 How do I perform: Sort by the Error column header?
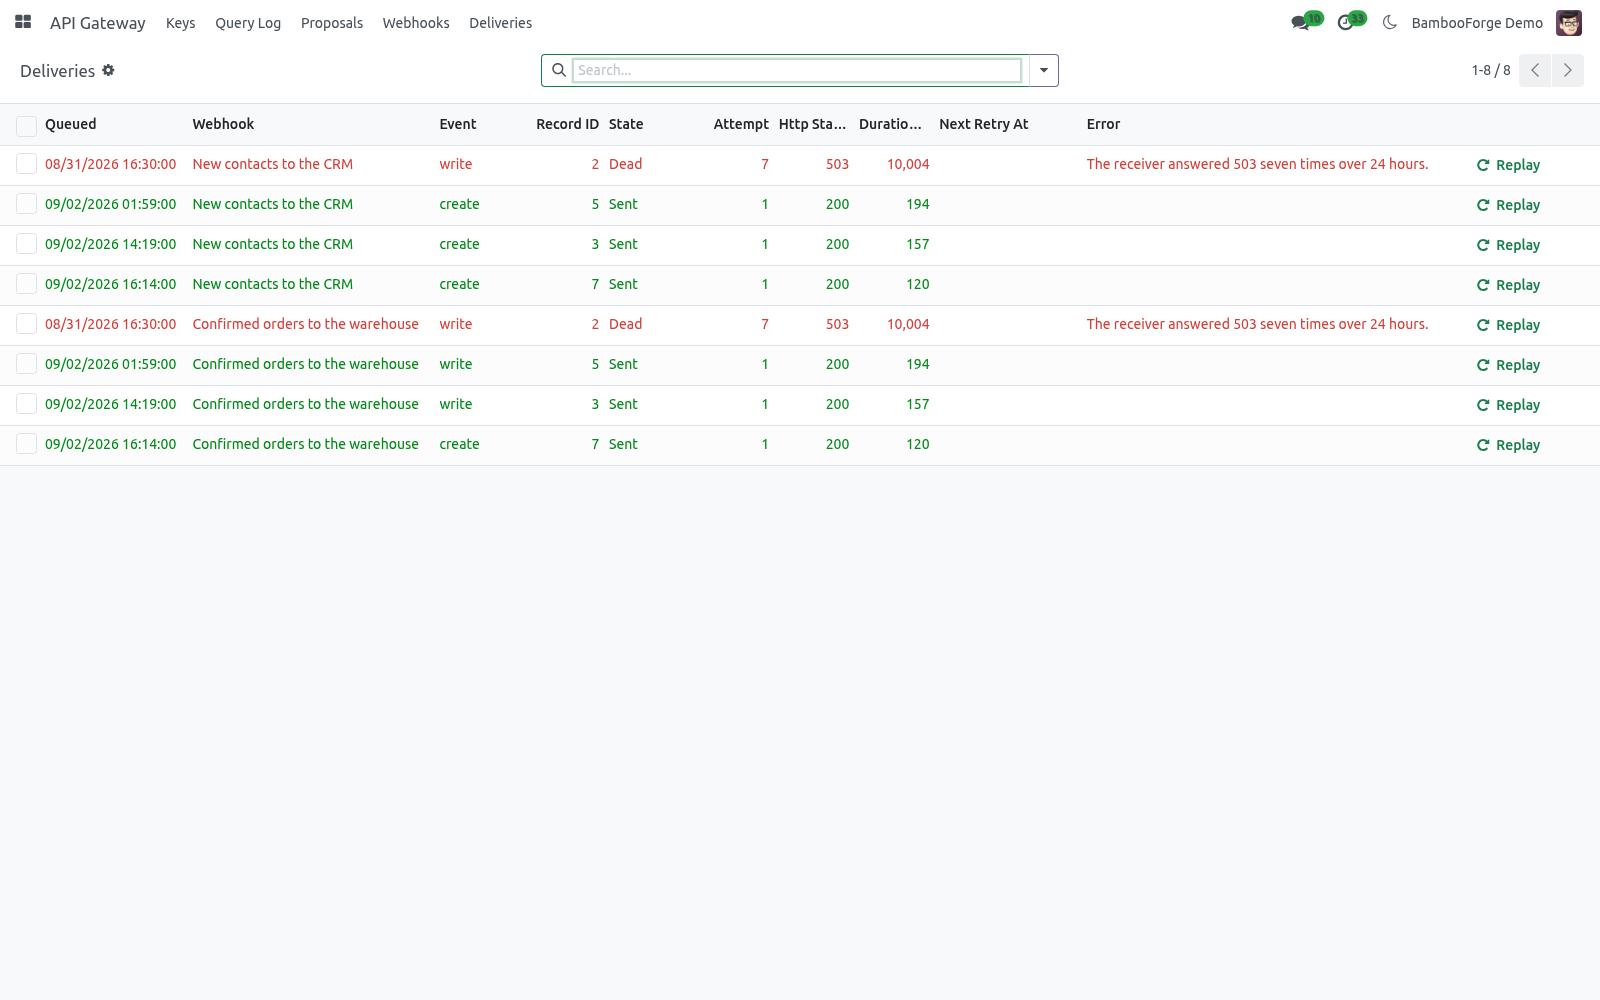pyautogui.click(x=1103, y=124)
